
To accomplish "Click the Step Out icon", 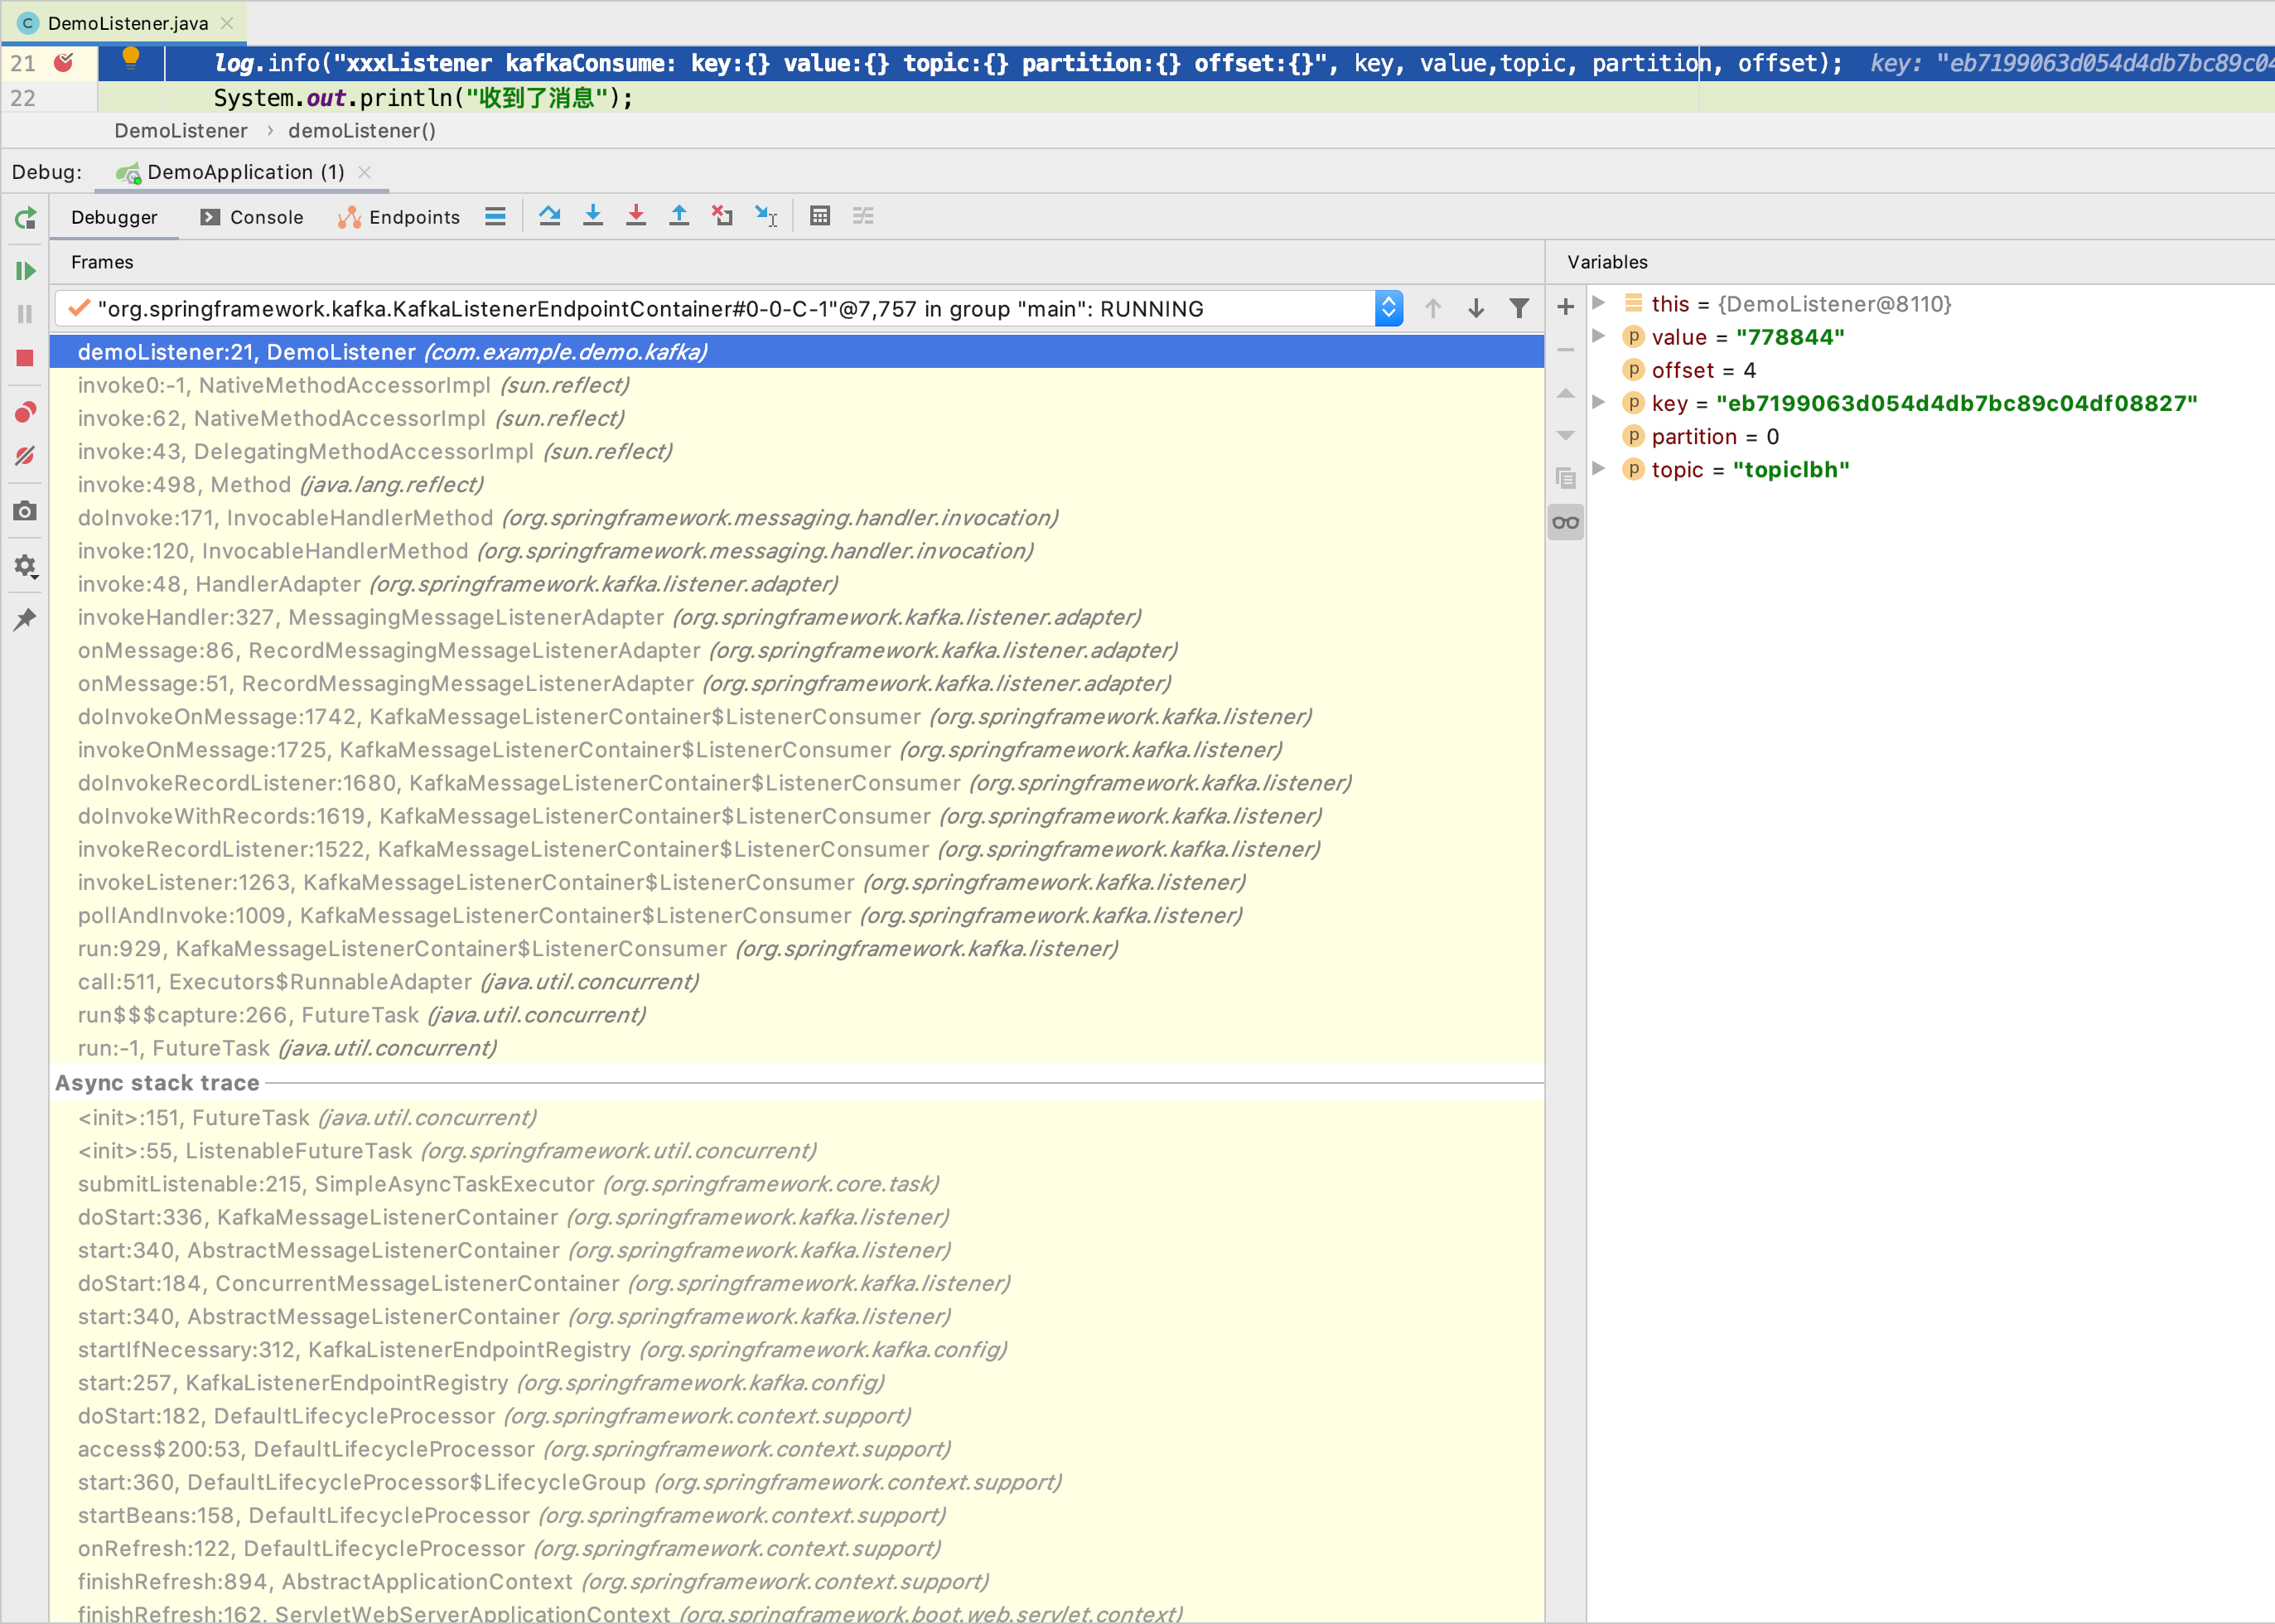I will point(679,216).
